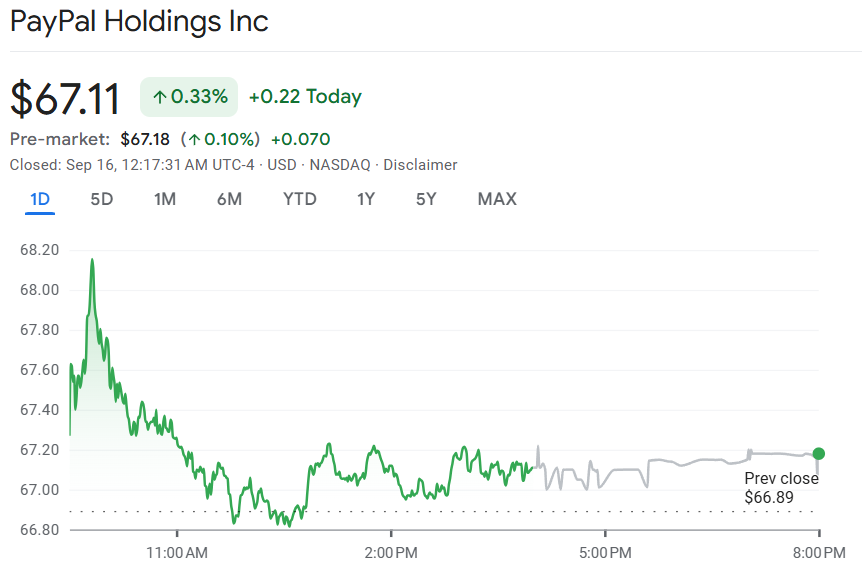Select the 1Y chart range
The image size is (862, 577).
(x=366, y=199)
